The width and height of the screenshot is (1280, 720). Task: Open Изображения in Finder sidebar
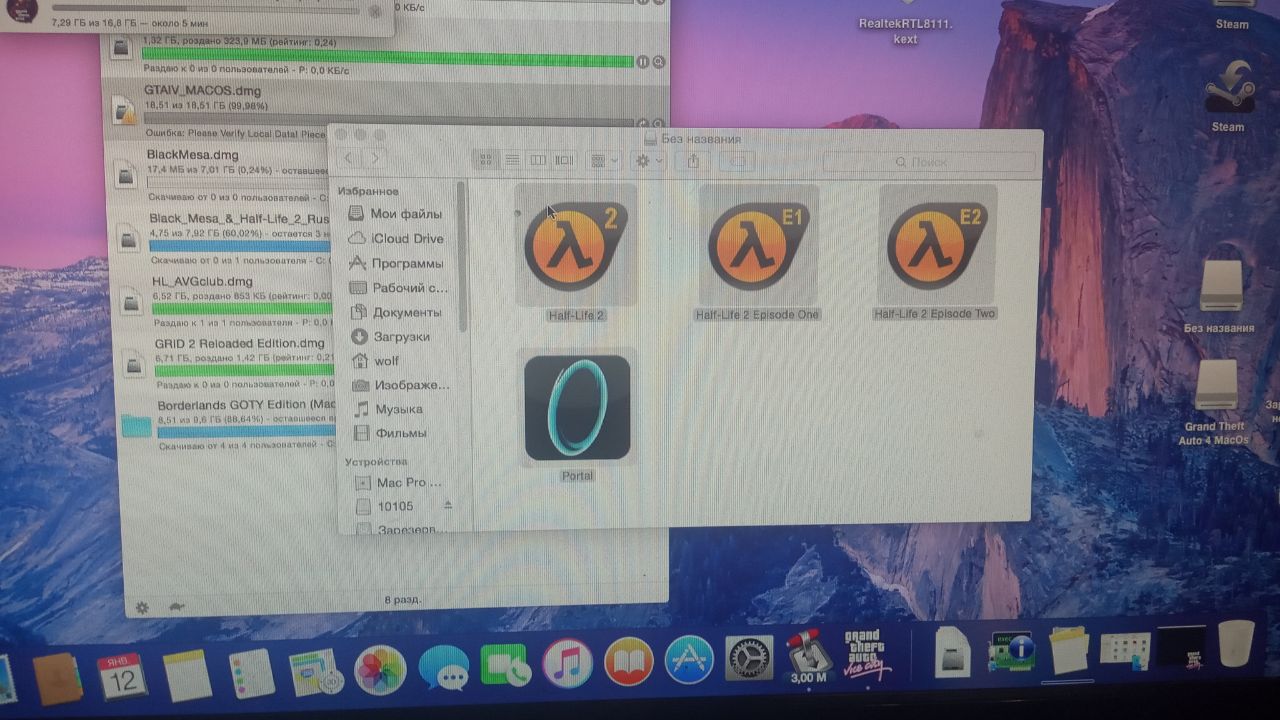400,385
